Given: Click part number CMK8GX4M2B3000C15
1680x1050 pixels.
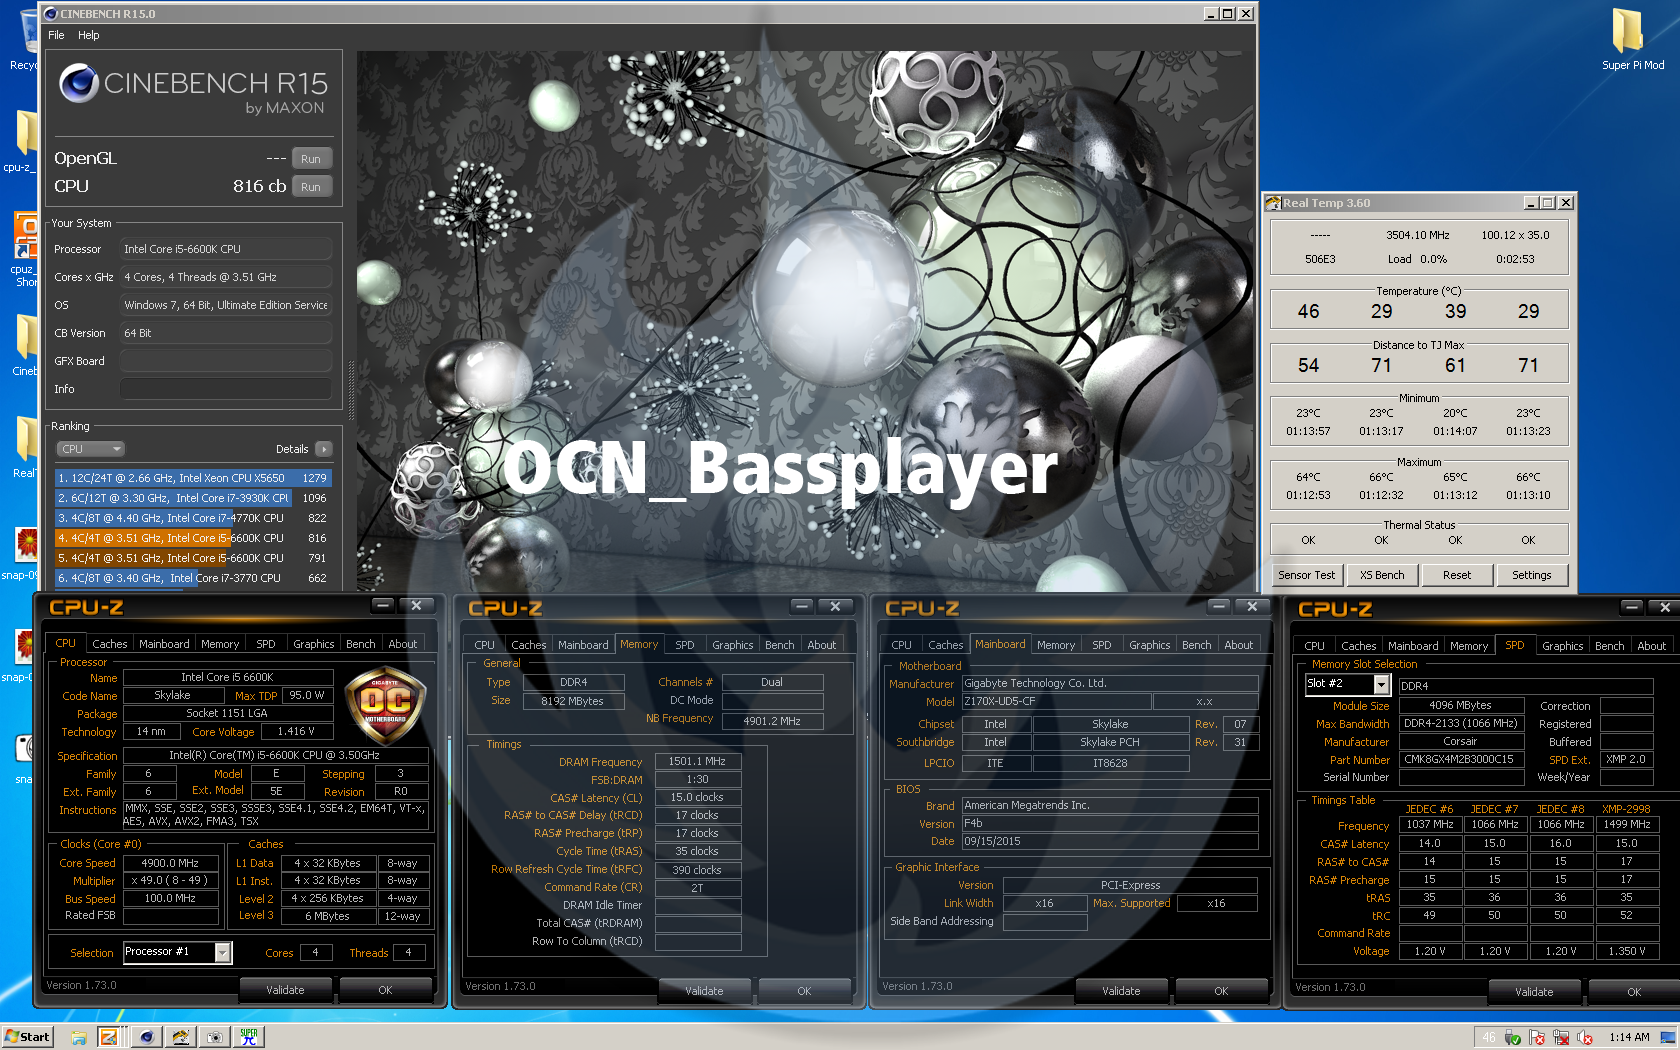Looking at the screenshot, I should (x=1460, y=759).
